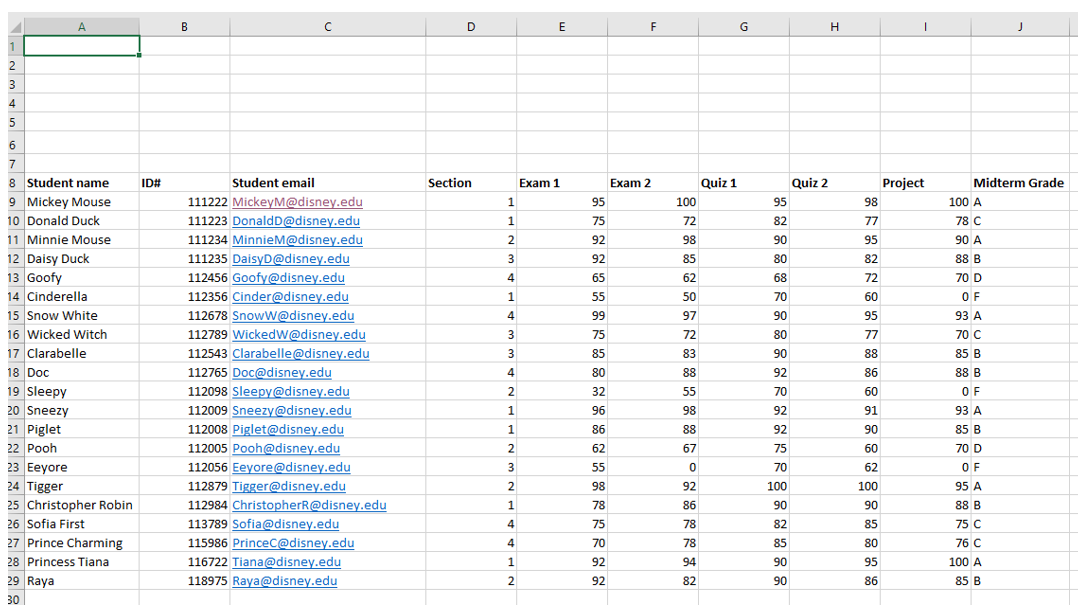The image size is (1078, 613).
Task: Click the Select All corner button
Action: (x=12, y=27)
